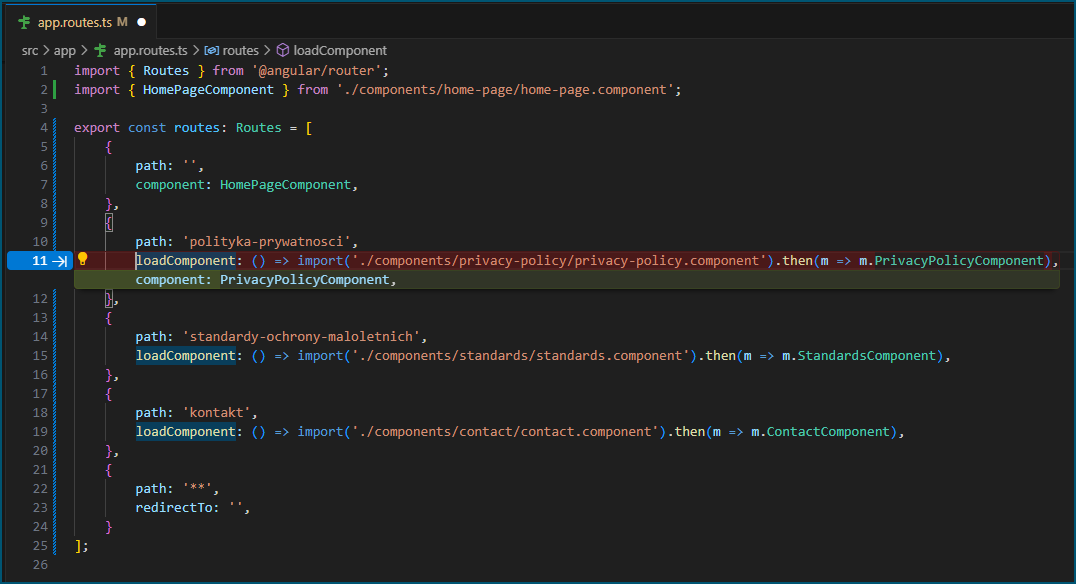Select line number 14 in the gutter
The image size is (1076, 584).
tap(40, 337)
